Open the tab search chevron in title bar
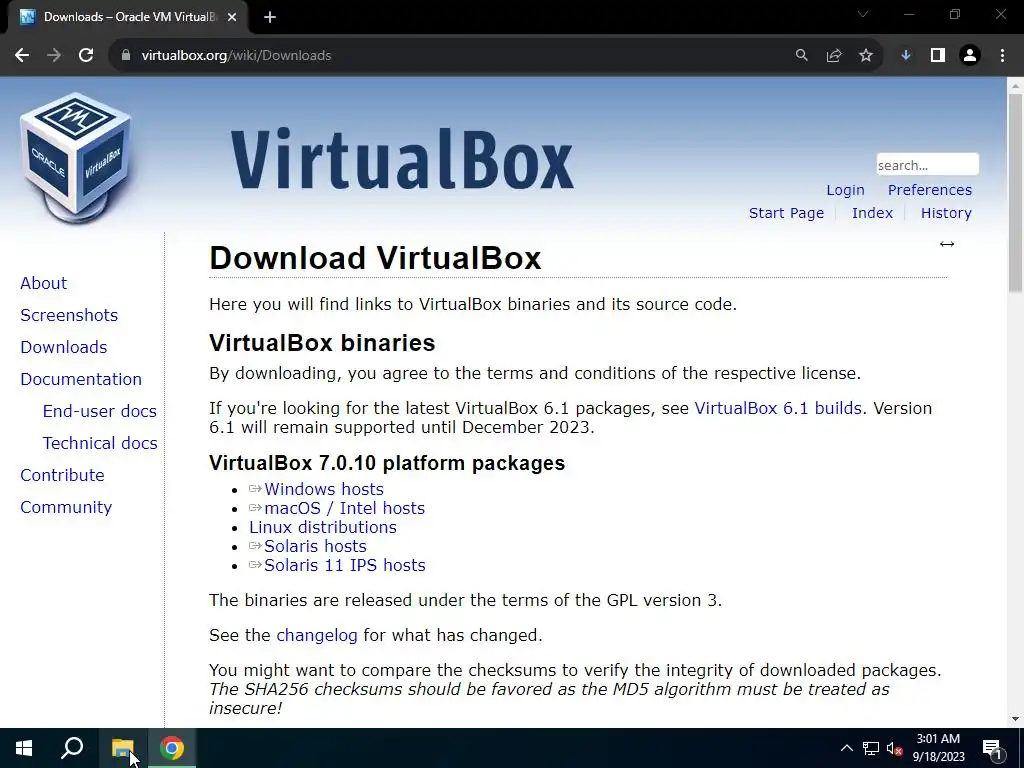The image size is (1024, 768). pos(863,14)
